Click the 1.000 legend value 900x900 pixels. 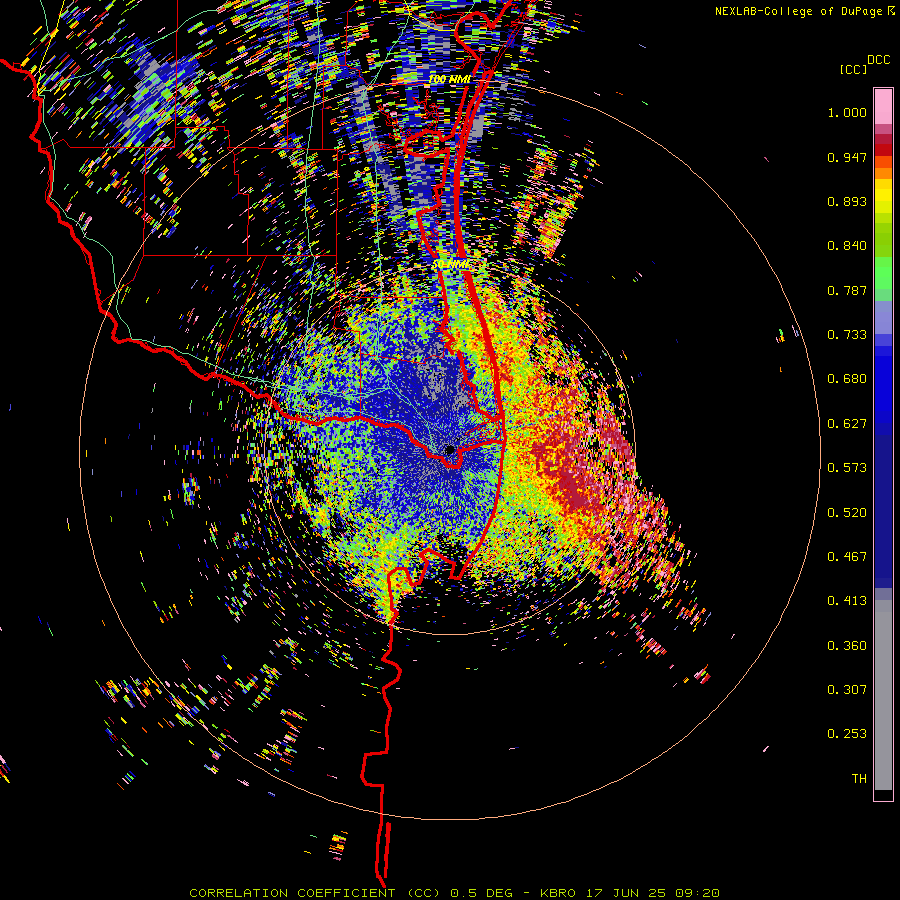pos(847,112)
